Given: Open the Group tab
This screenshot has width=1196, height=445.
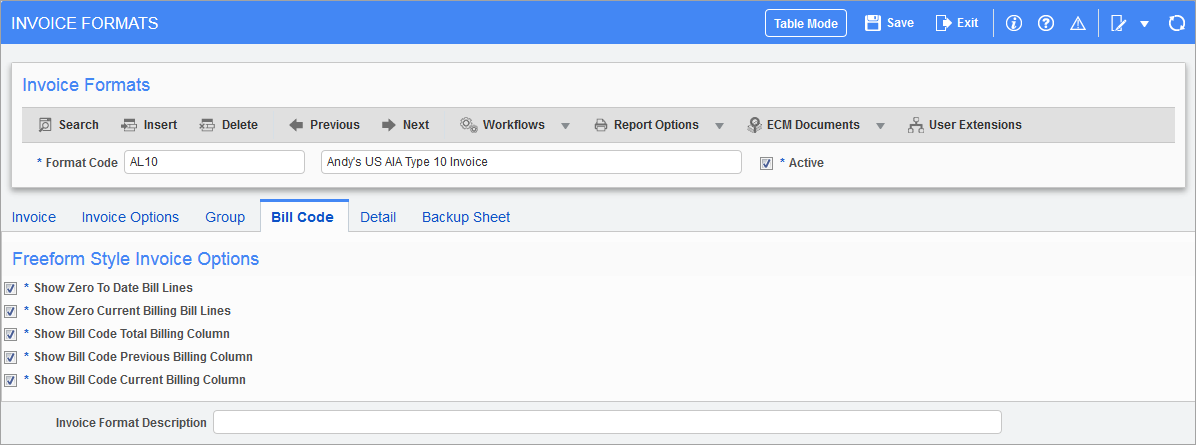Looking at the screenshot, I should (x=225, y=217).
